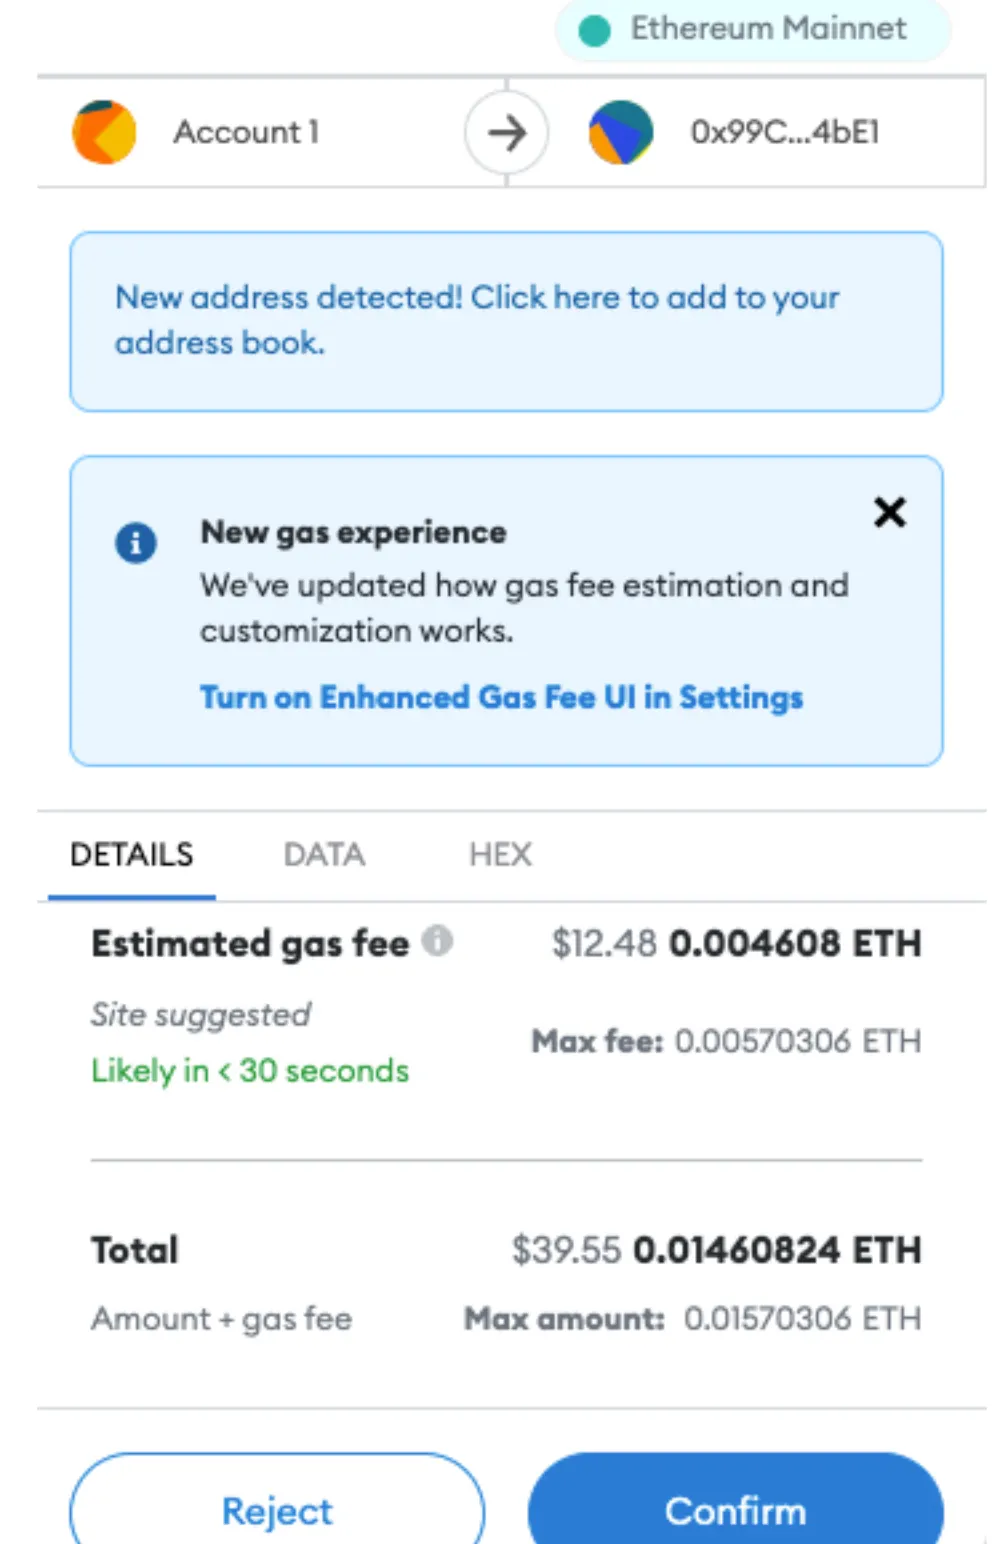Click the Max fee 0.00570306 ETH value

pos(797,1041)
